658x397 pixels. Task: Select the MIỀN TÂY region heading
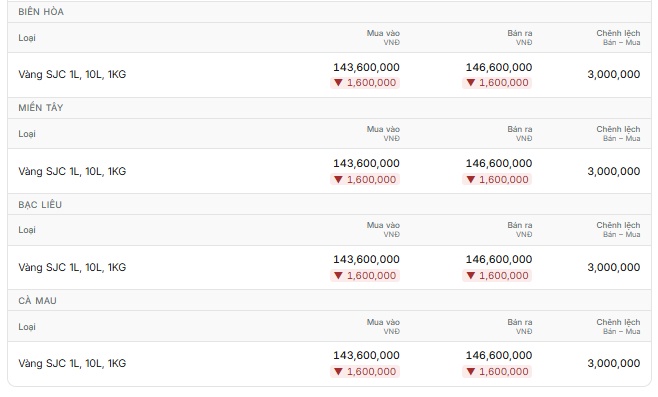tap(41, 108)
